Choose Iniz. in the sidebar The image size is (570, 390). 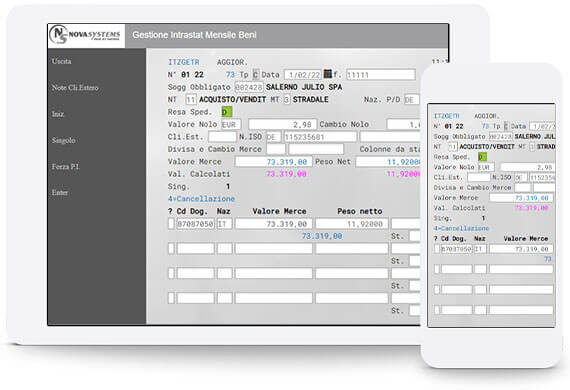(58, 114)
